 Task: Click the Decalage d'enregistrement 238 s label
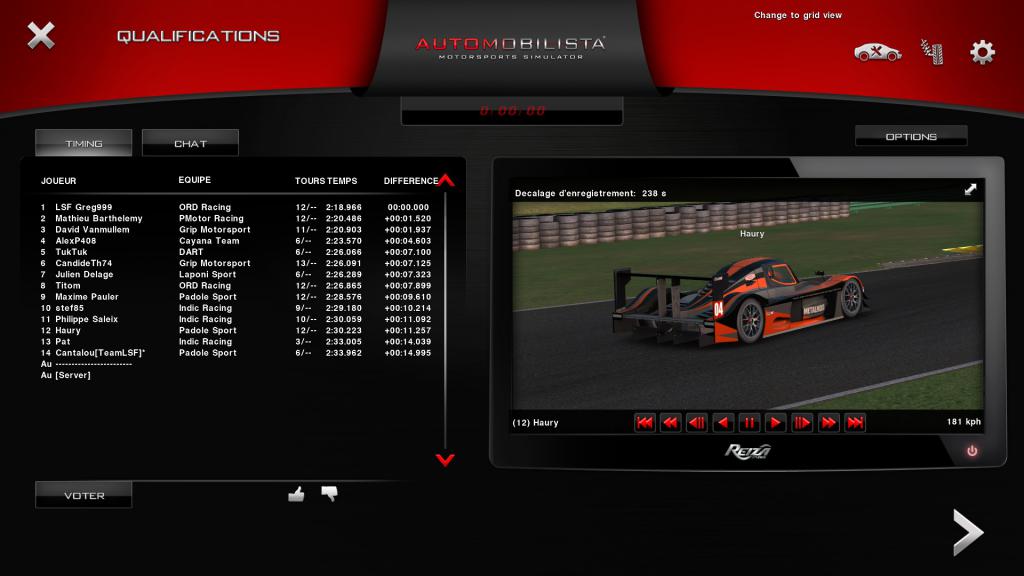point(590,193)
